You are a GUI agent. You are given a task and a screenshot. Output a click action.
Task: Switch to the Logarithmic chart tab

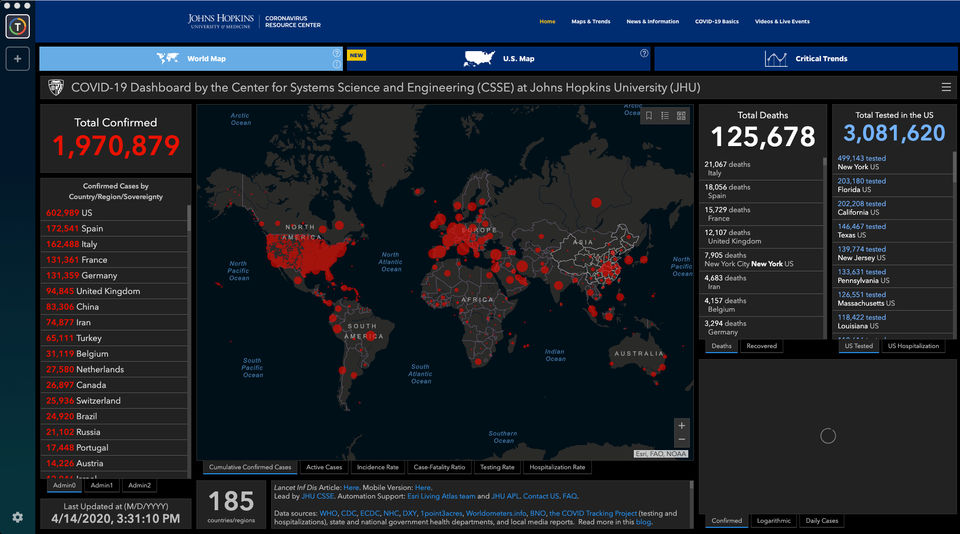[x=774, y=521]
